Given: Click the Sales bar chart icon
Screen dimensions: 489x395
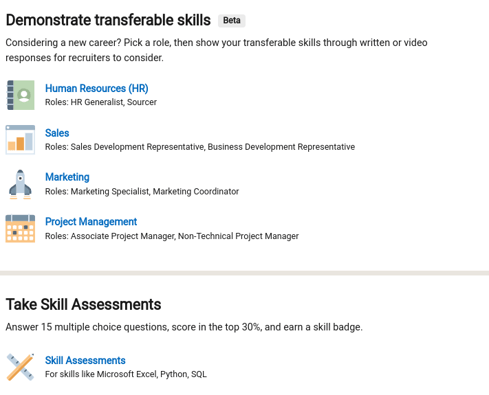Looking at the screenshot, I should tap(20, 140).
